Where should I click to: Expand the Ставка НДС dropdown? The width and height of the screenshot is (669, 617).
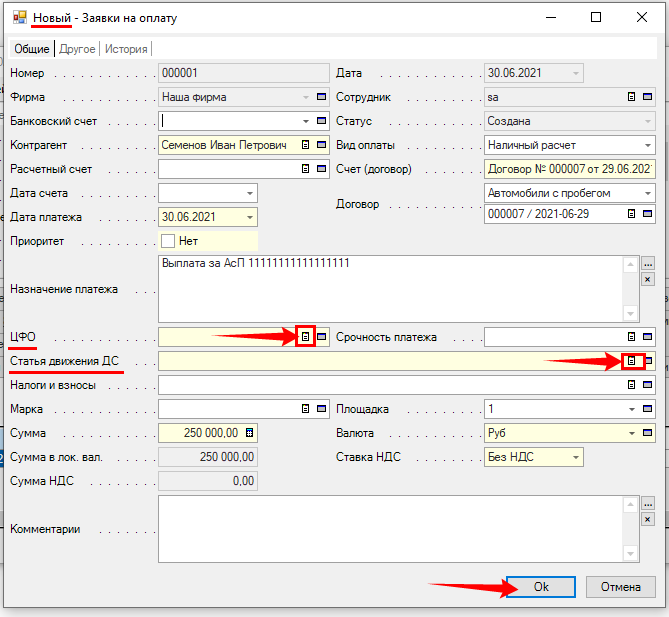click(x=575, y=457)
